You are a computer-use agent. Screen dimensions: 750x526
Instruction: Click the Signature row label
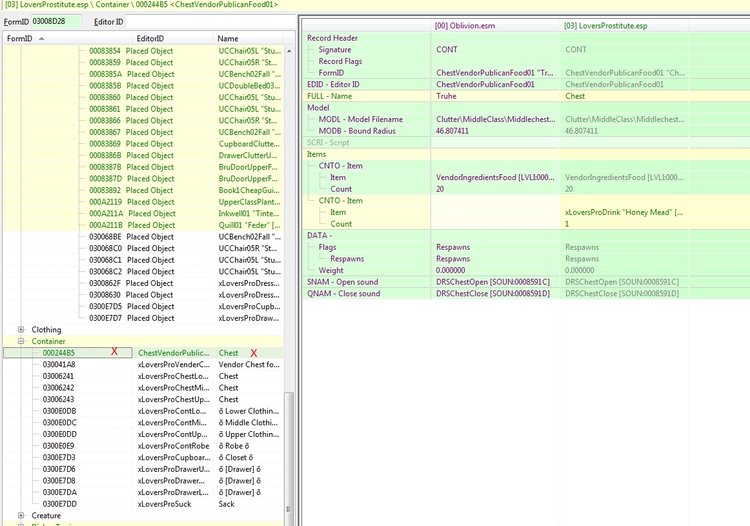point(335,49)
